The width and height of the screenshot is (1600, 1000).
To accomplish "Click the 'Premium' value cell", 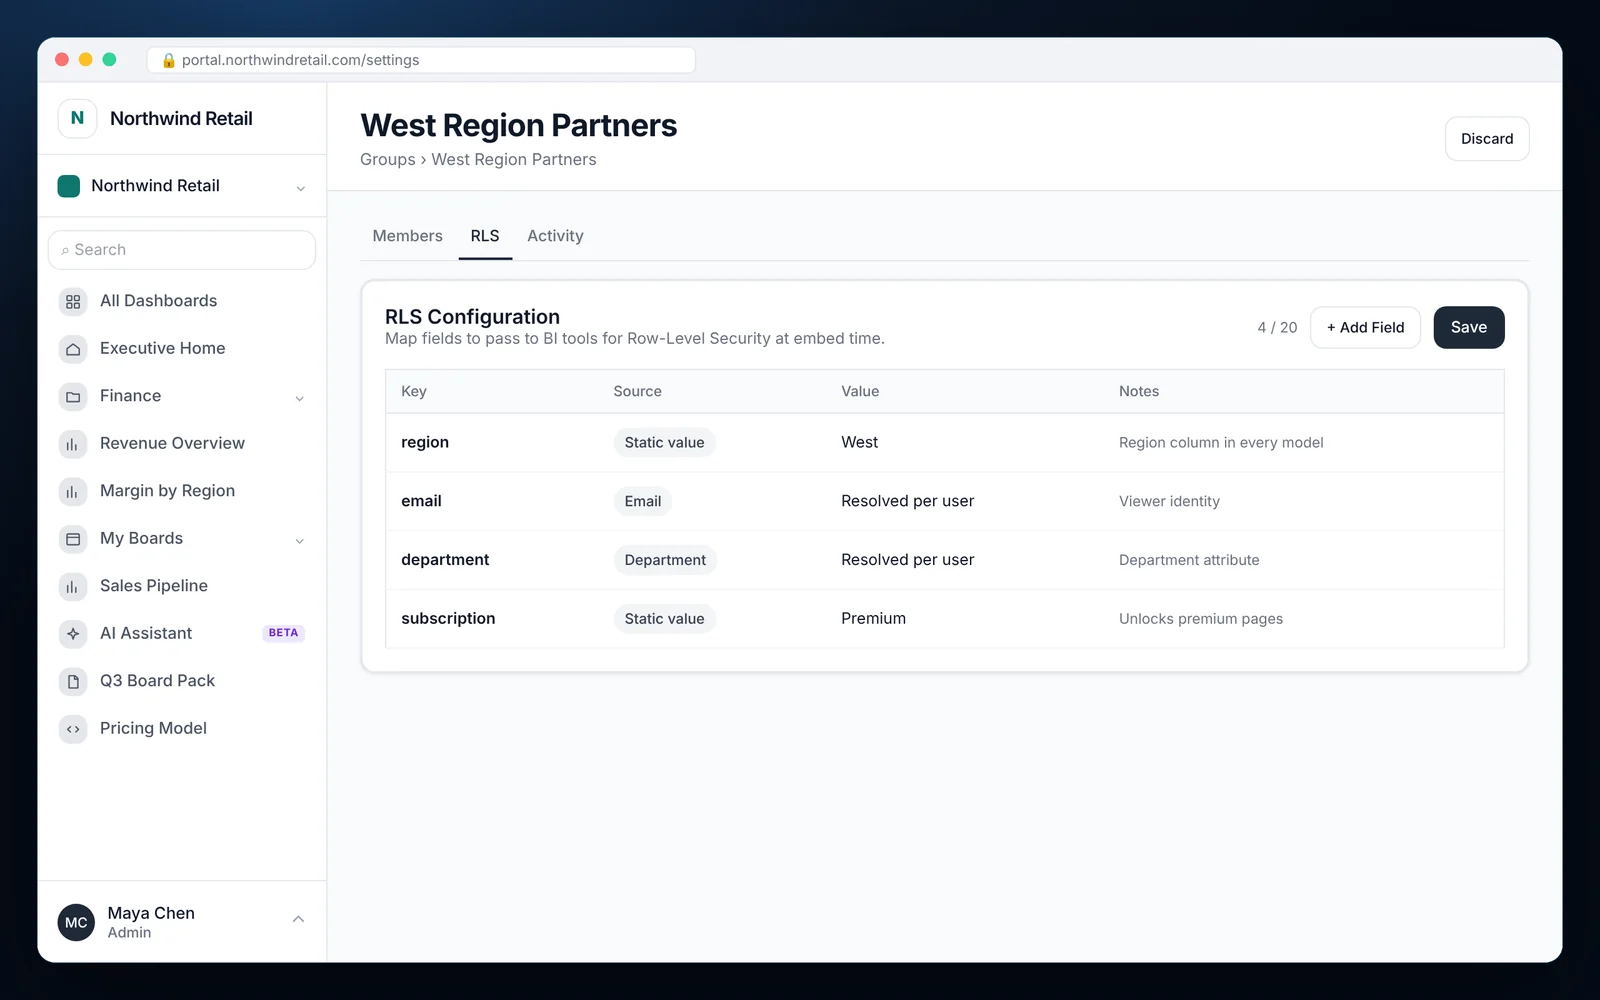I will point(873,618).
